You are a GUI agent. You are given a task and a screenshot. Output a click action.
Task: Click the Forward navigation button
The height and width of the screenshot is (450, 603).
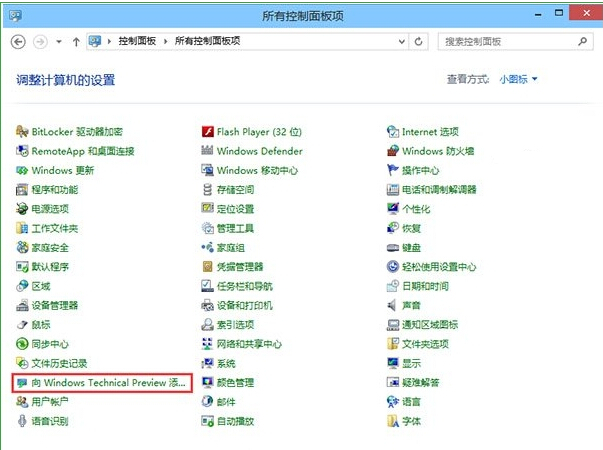(40, 41)
